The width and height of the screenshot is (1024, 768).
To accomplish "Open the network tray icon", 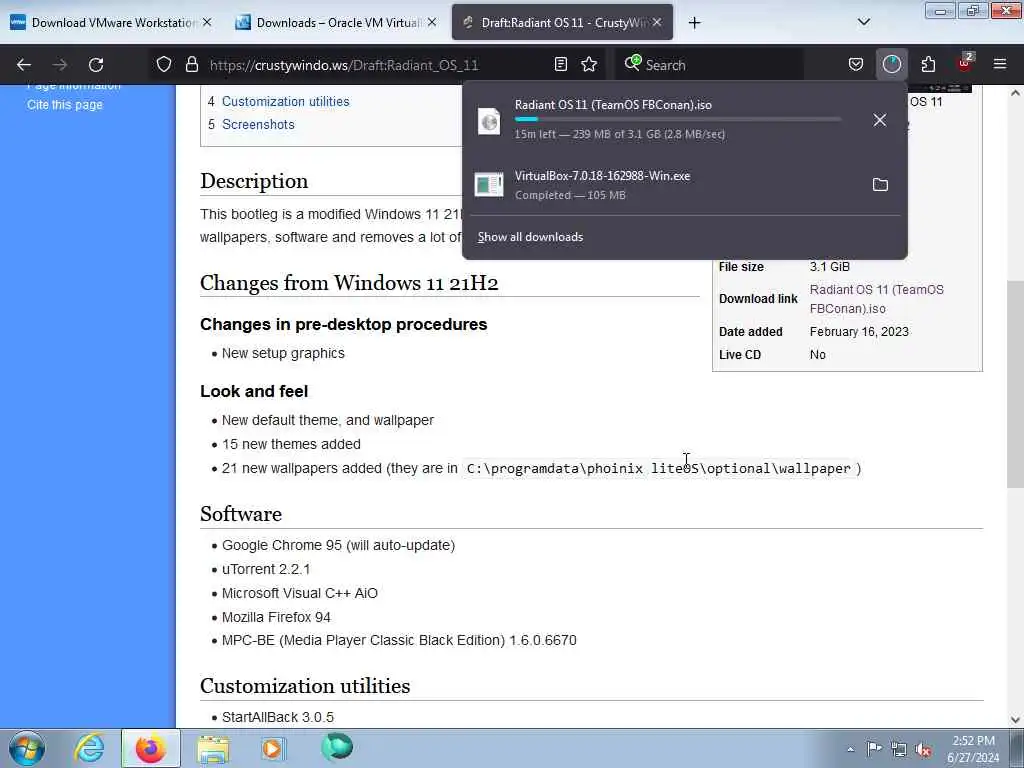I will [x=899, y=749].
